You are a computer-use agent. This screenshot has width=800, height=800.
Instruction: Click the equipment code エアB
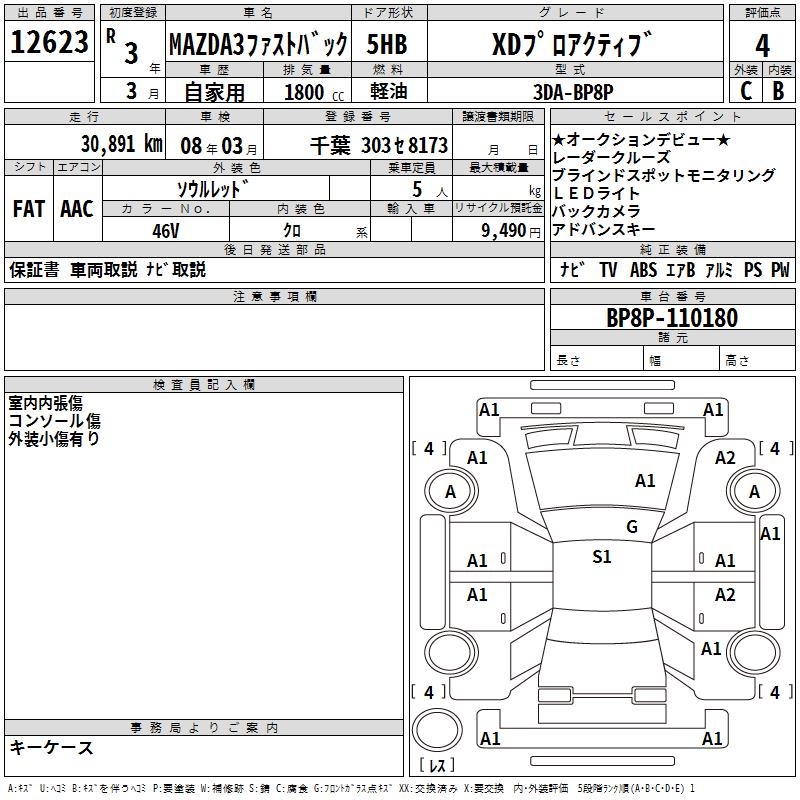tap(681, 269)
